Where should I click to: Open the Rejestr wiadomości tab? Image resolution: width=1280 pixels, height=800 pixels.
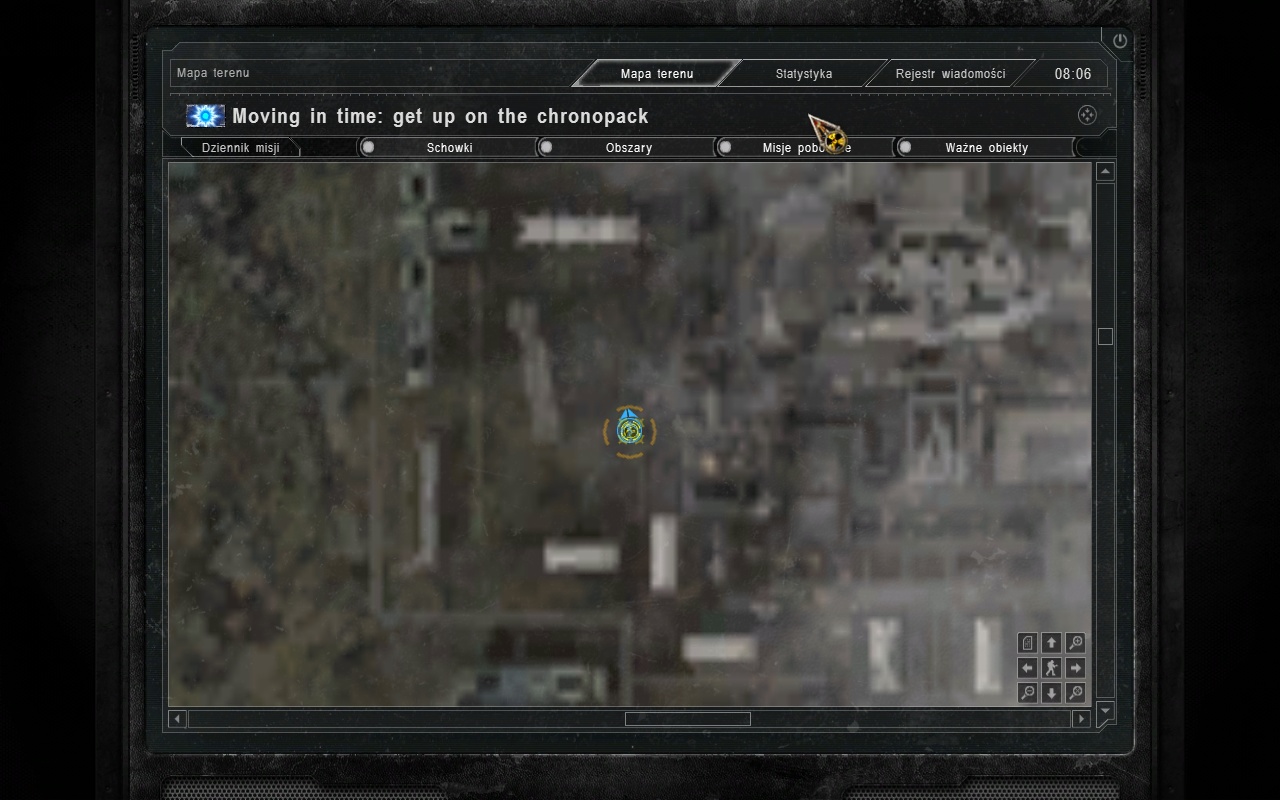coord(950,73)
